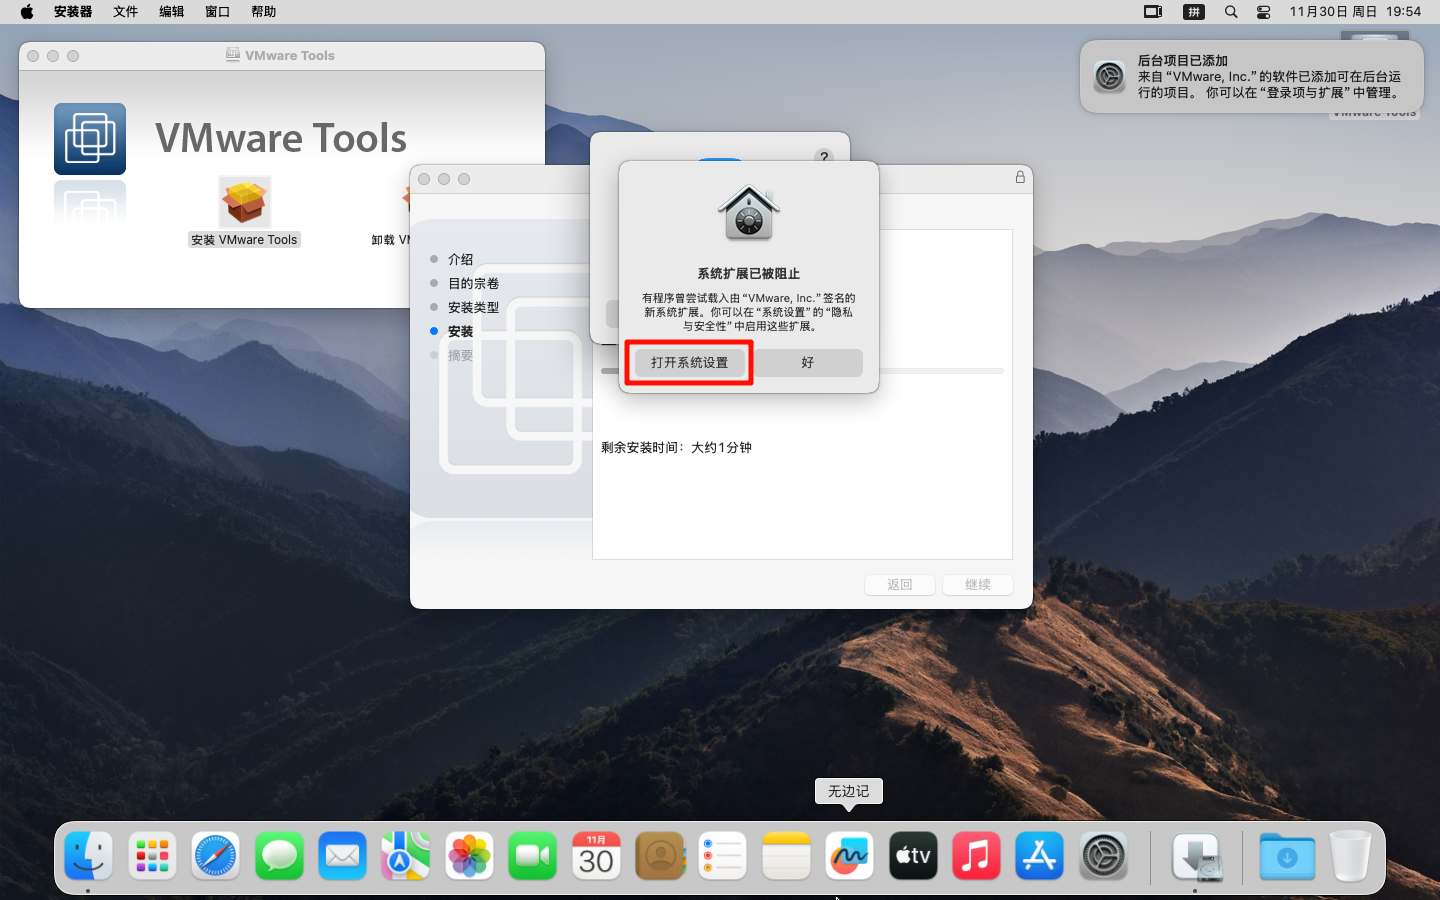
Task: Click the VMware Tools logo icon
Action: [x=90, y=139]
